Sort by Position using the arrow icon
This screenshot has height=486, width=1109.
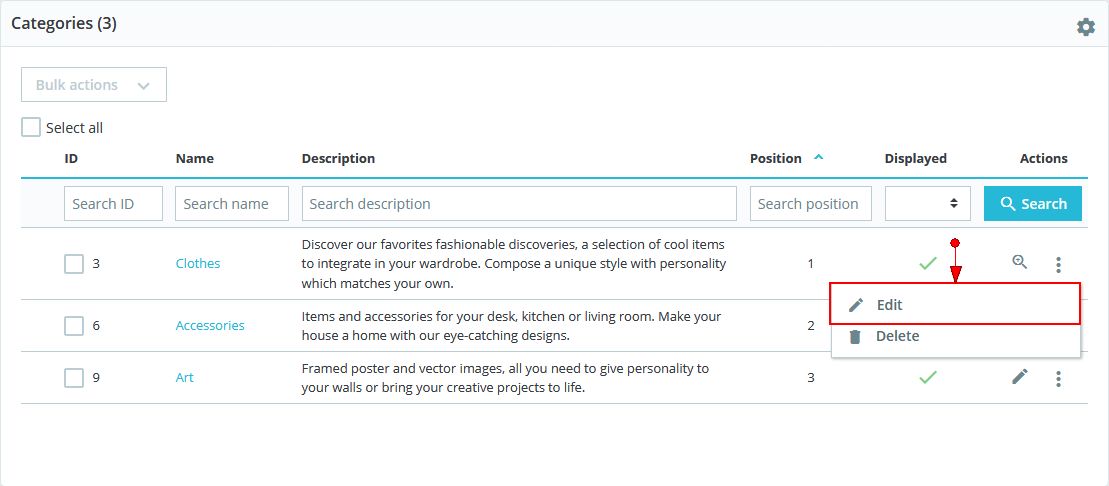click(x=819, y=157)
